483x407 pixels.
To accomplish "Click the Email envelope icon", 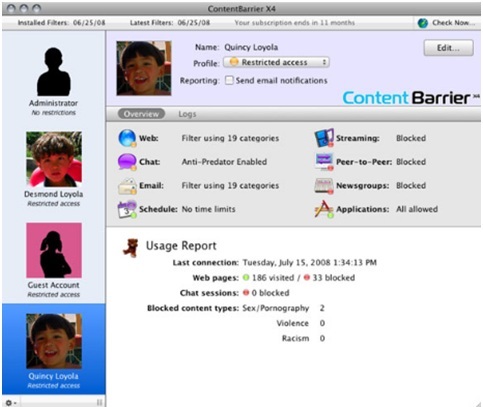I will [127, 186].
